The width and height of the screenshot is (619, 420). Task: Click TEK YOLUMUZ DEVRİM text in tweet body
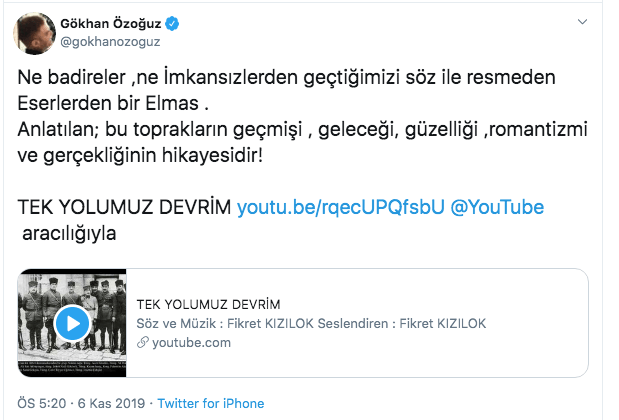(124, 207)
